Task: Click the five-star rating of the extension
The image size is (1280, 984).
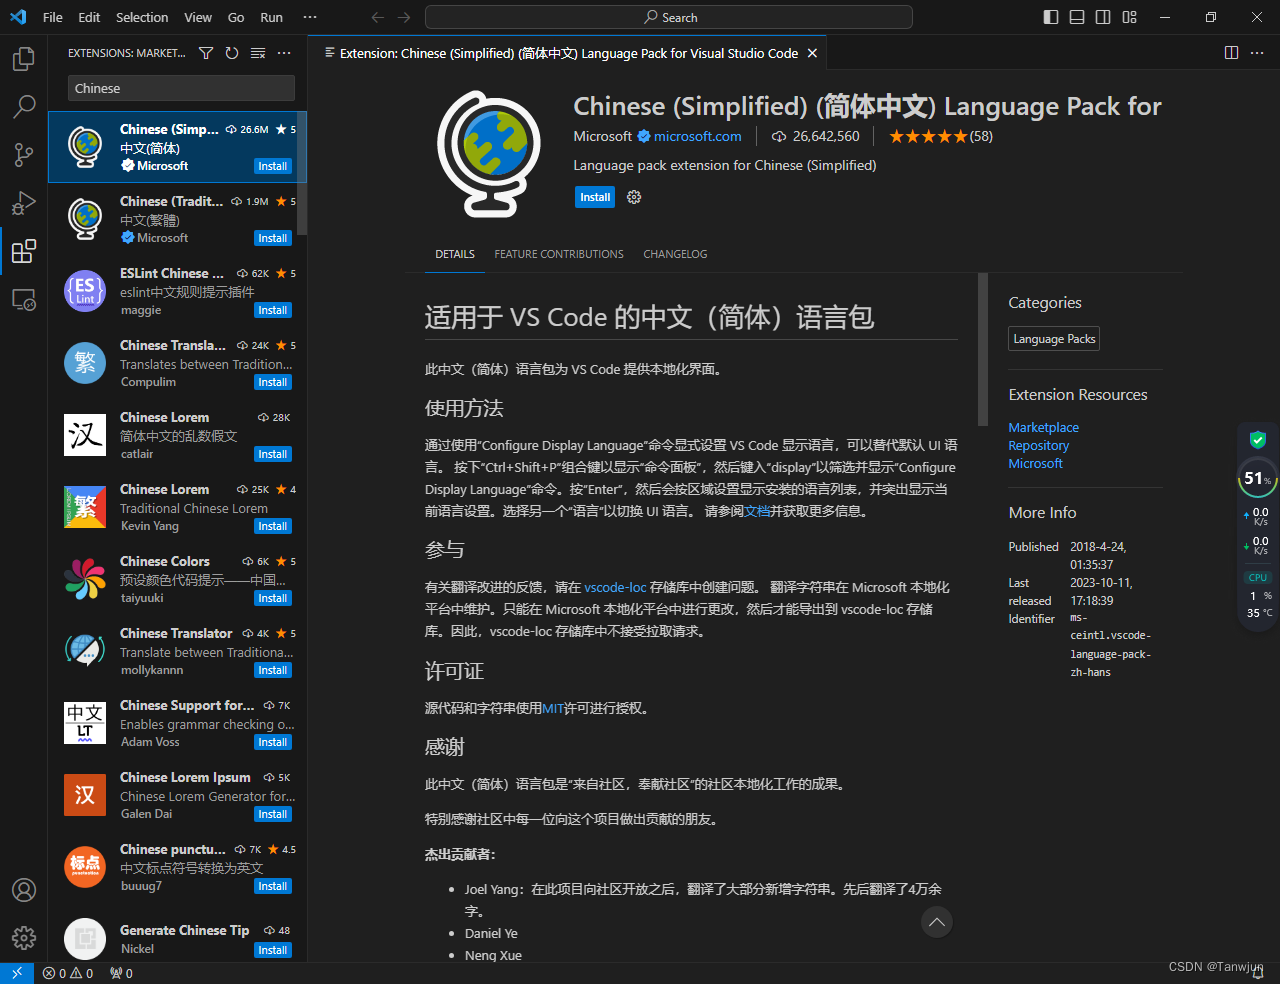Action: coord(927,136)
